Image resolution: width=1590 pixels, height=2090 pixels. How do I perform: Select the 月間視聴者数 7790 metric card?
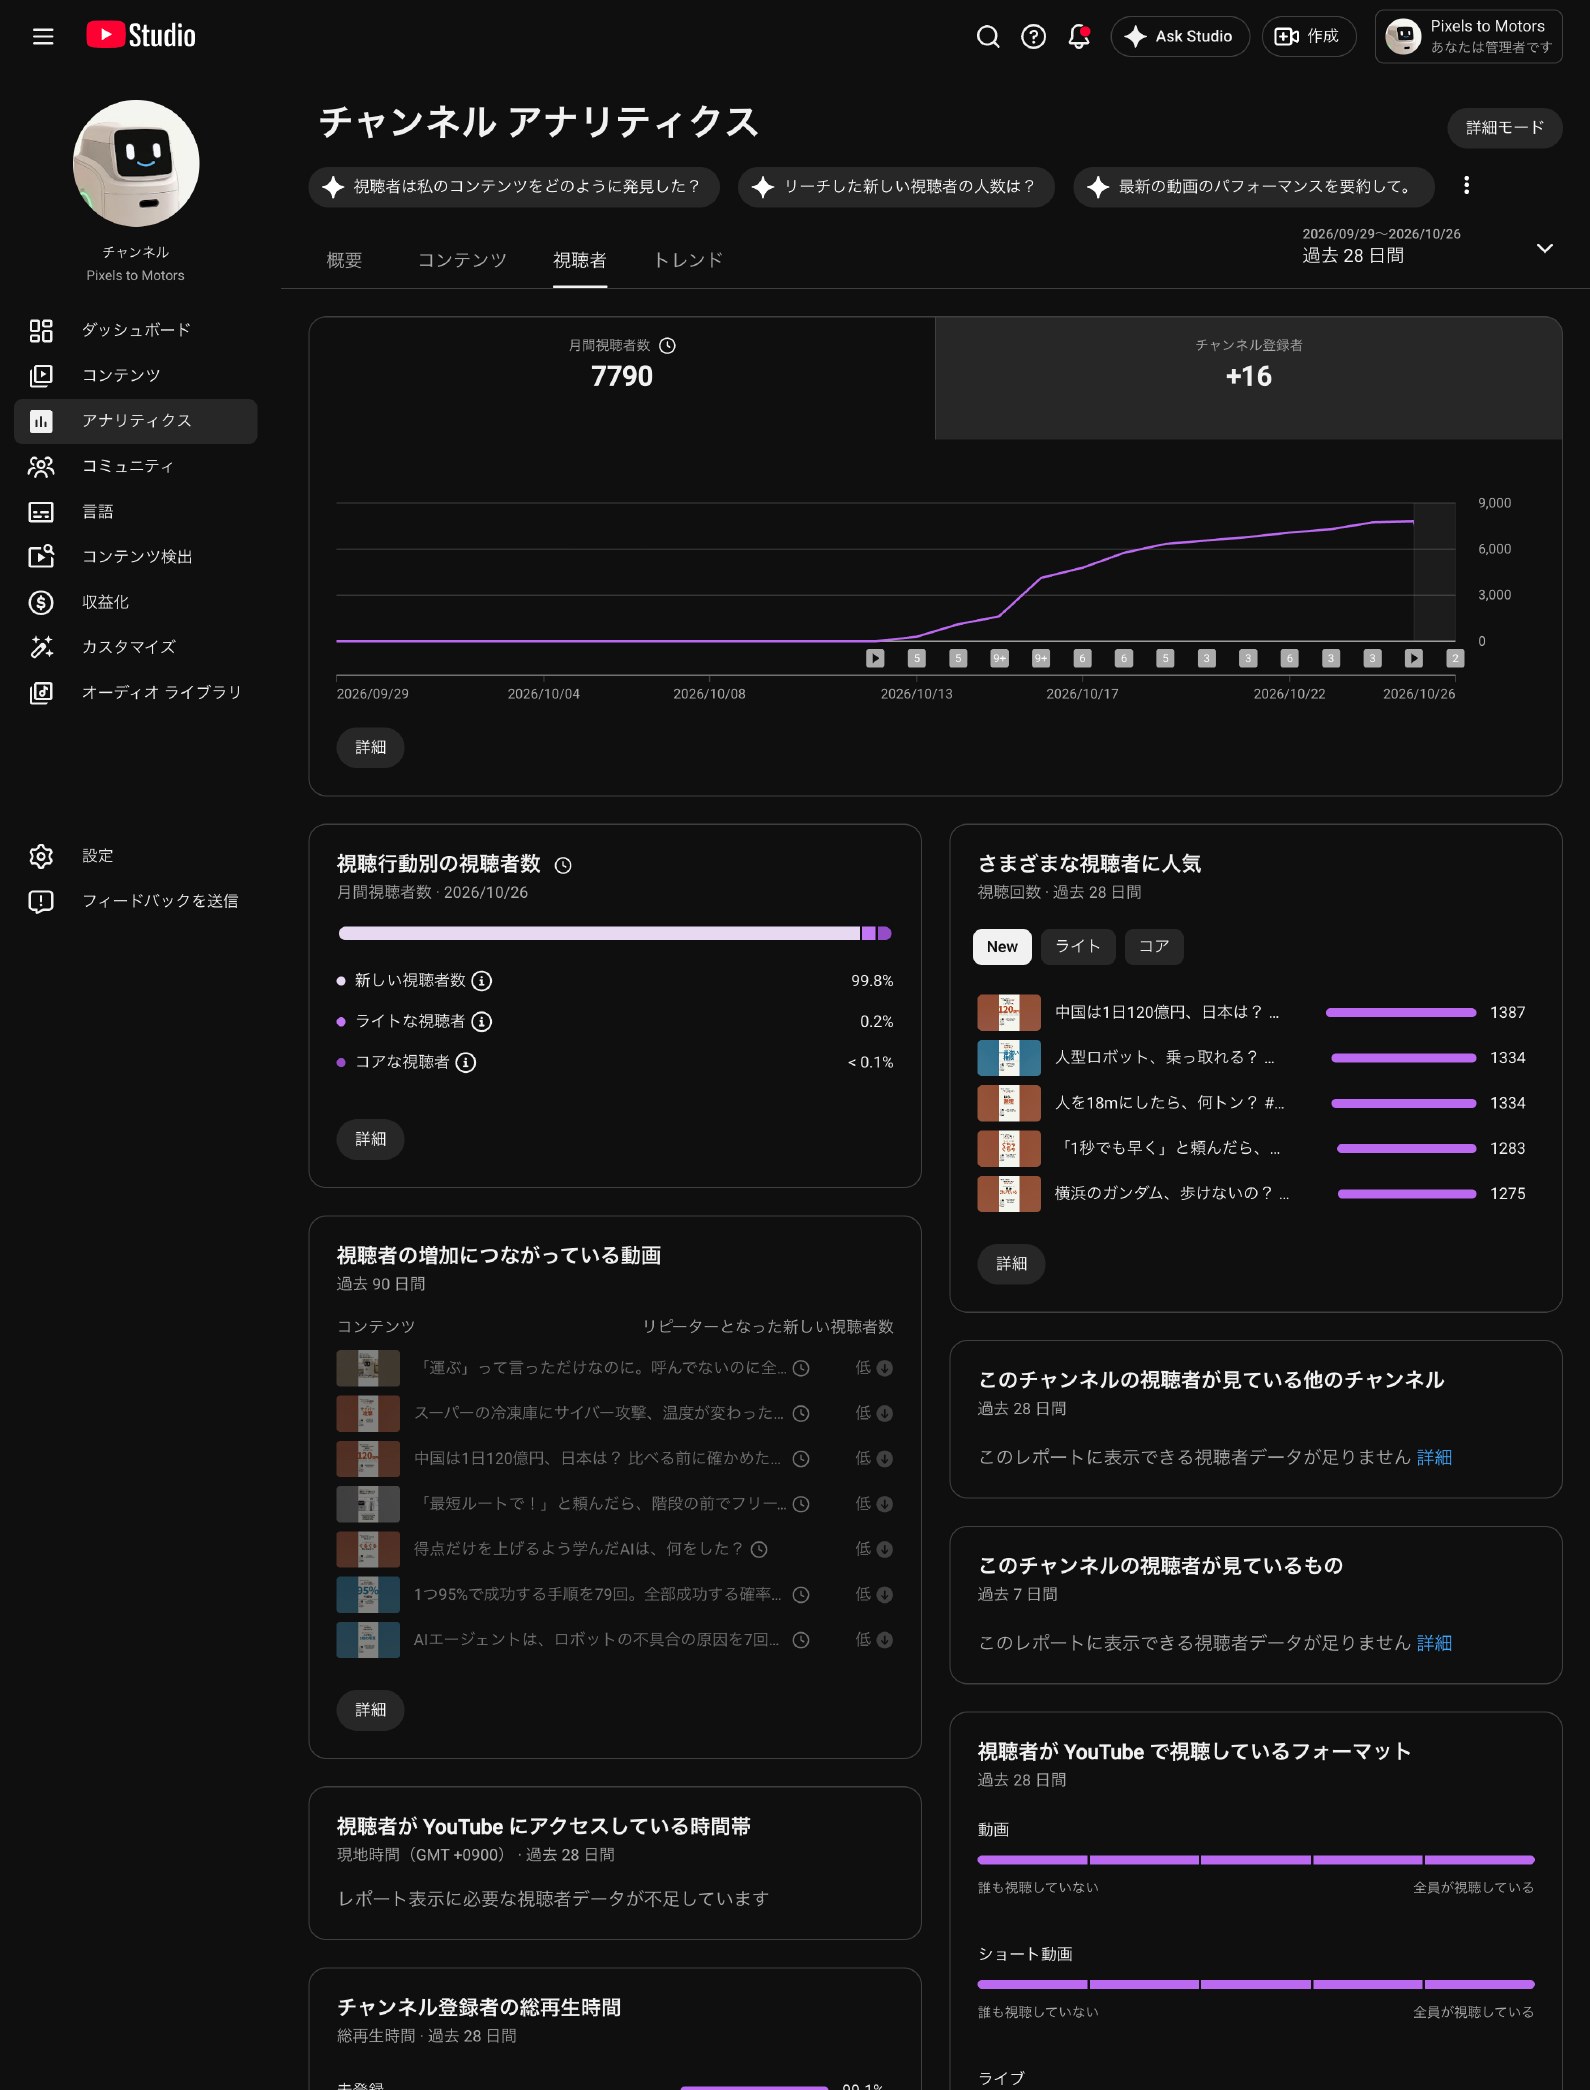pos(622,378)
